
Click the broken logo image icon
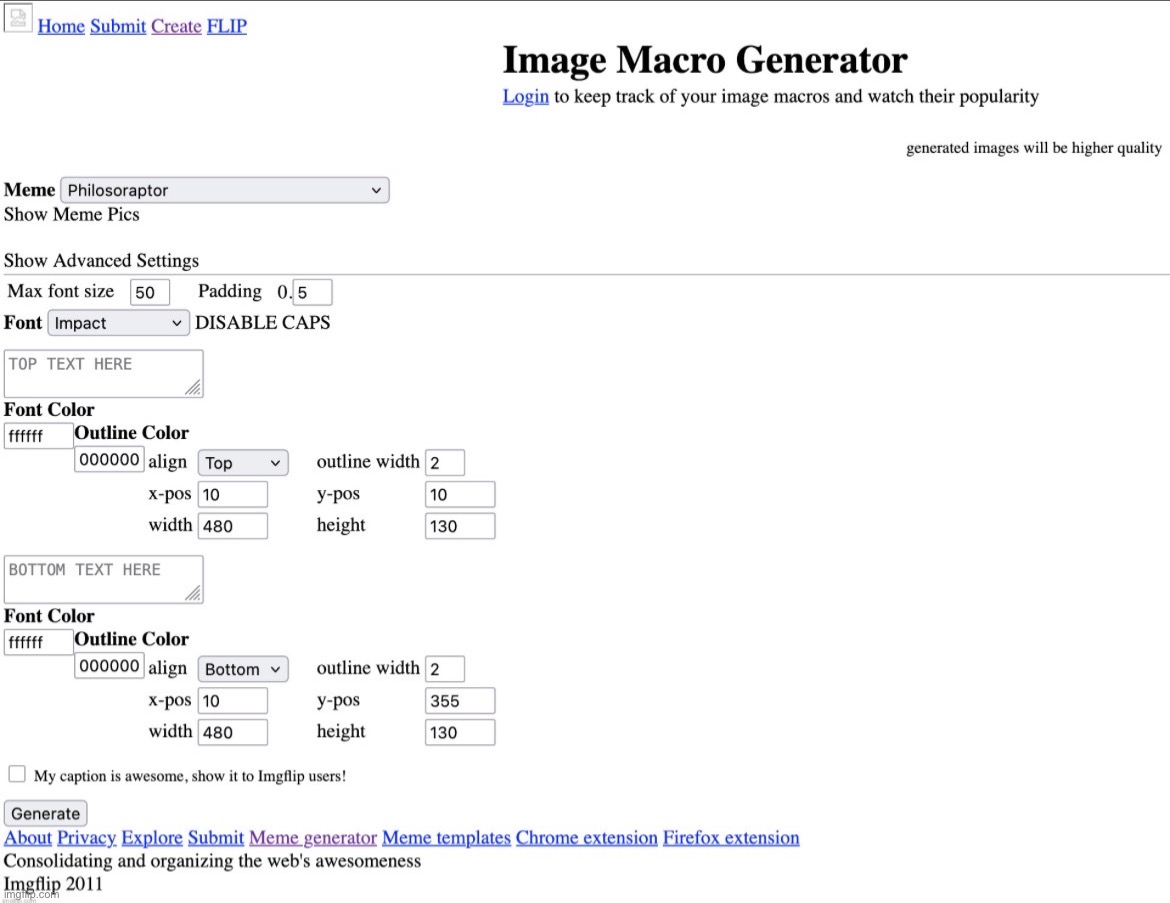18,18
